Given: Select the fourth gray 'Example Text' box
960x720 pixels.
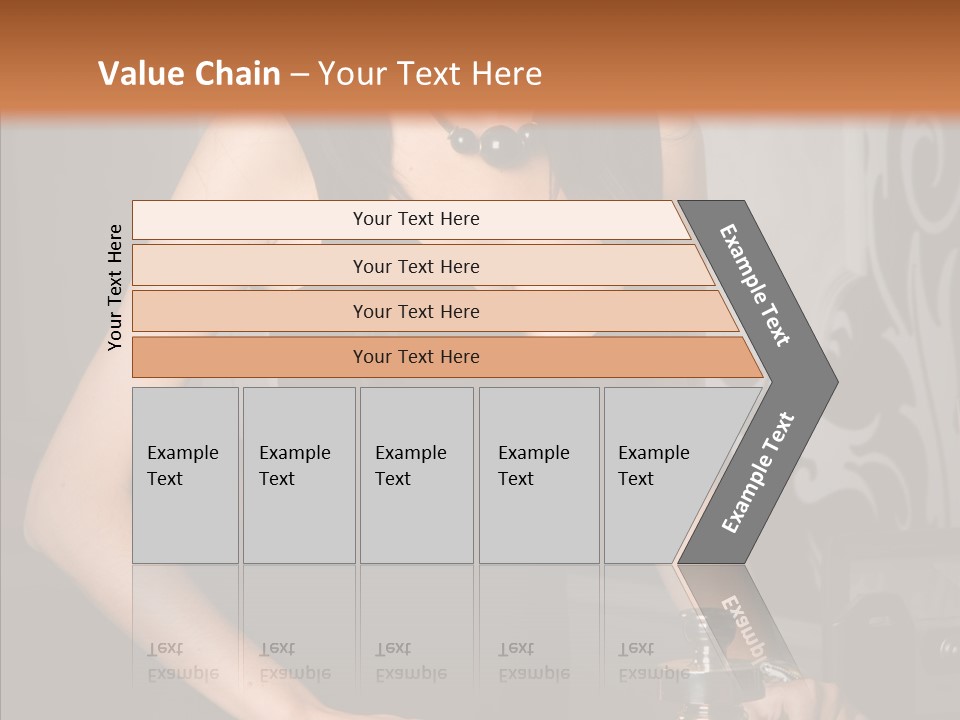Looking at the screenshot, I should pyautogui.click(x=539, y=475).
